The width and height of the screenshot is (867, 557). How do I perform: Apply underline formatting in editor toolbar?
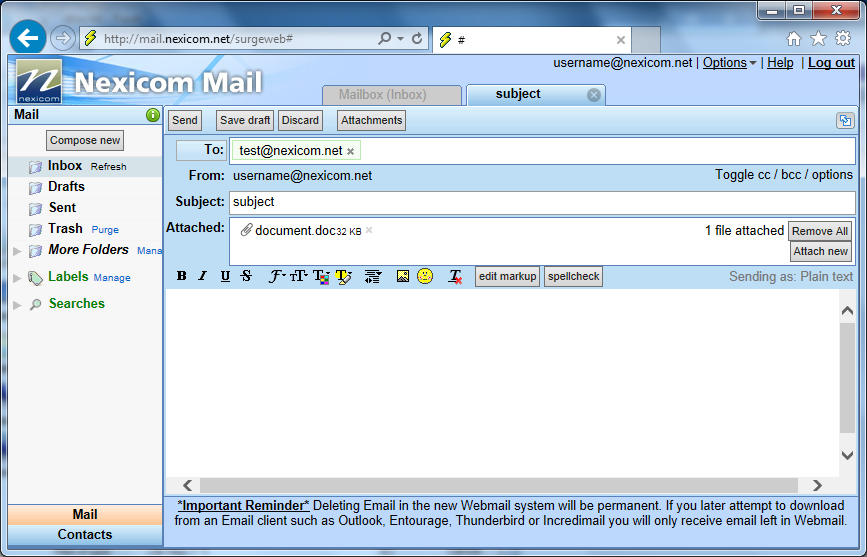225,276
